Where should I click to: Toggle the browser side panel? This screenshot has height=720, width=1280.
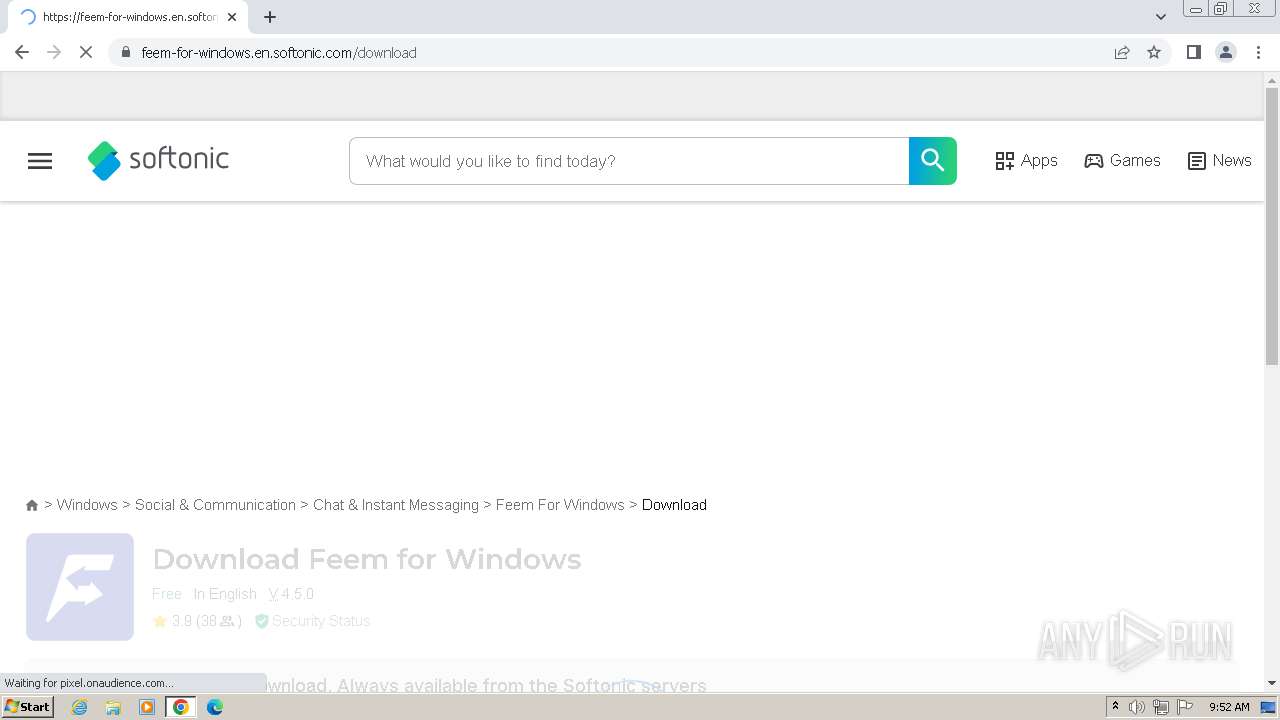click(1193, 52)
